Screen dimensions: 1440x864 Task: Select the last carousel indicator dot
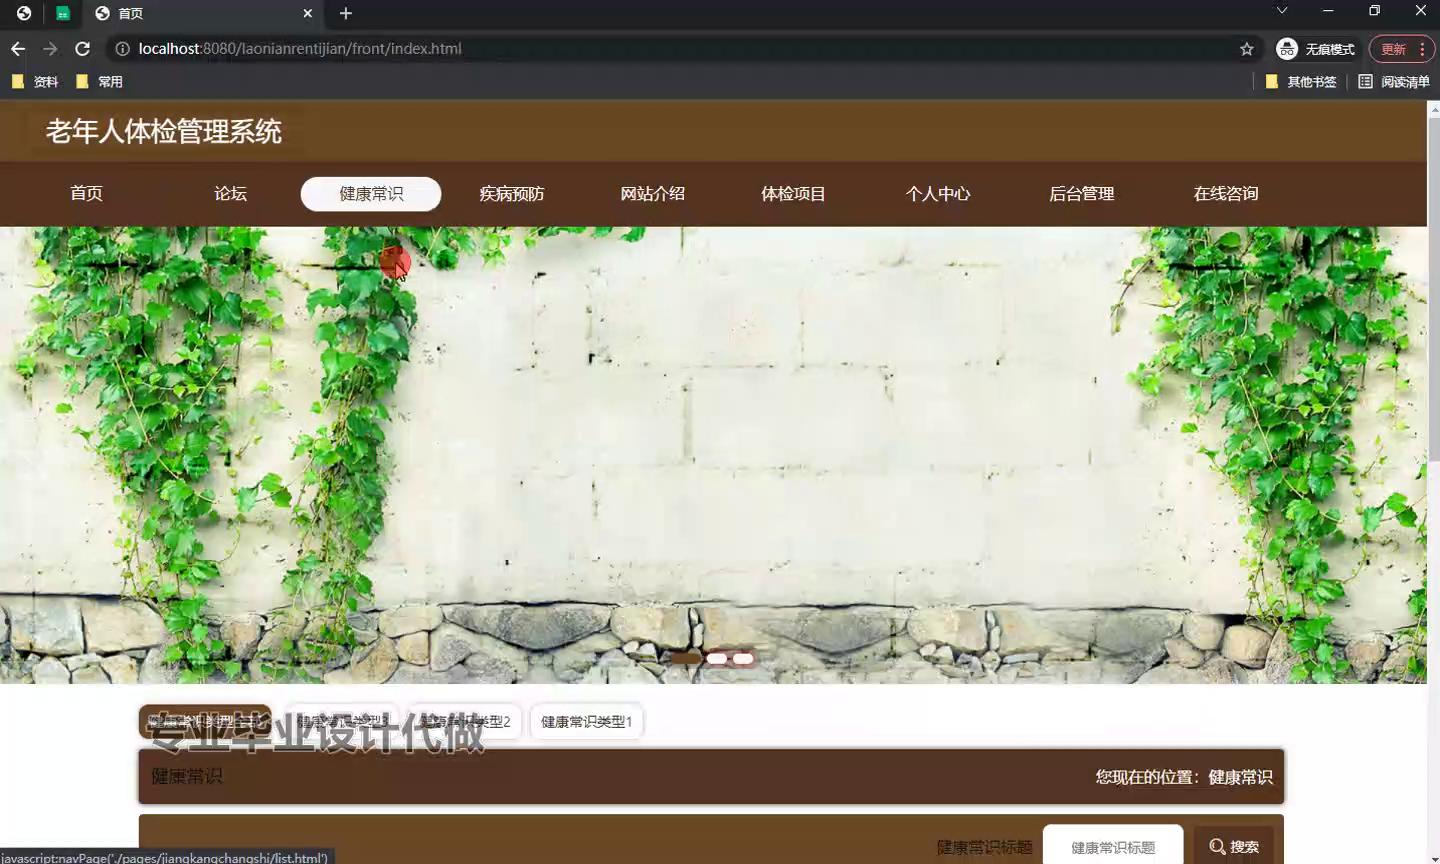(x=742, y=658)
